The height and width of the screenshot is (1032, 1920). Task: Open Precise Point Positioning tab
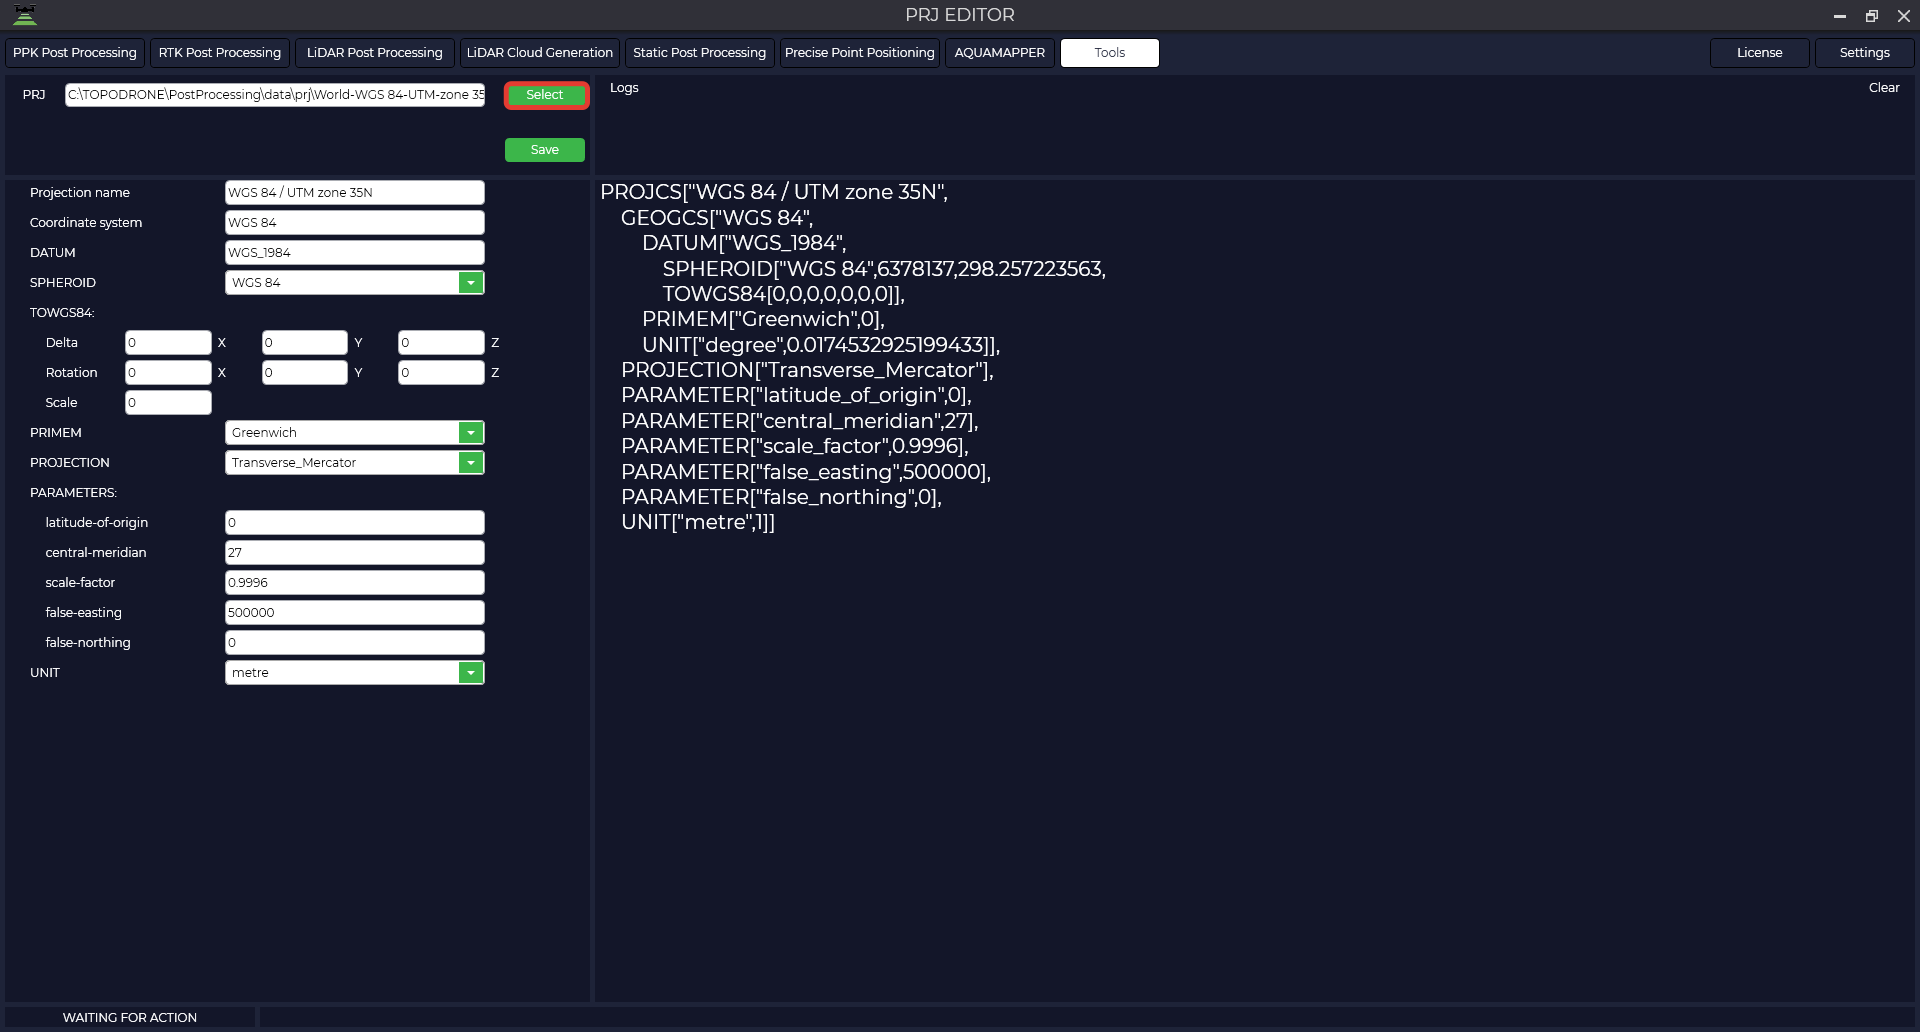click(x=860, y=53)
